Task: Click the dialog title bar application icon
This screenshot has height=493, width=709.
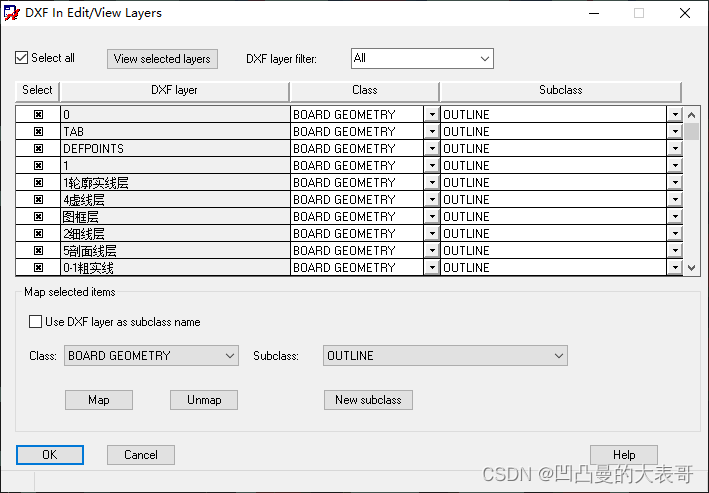Action: [x=12, y=13]
